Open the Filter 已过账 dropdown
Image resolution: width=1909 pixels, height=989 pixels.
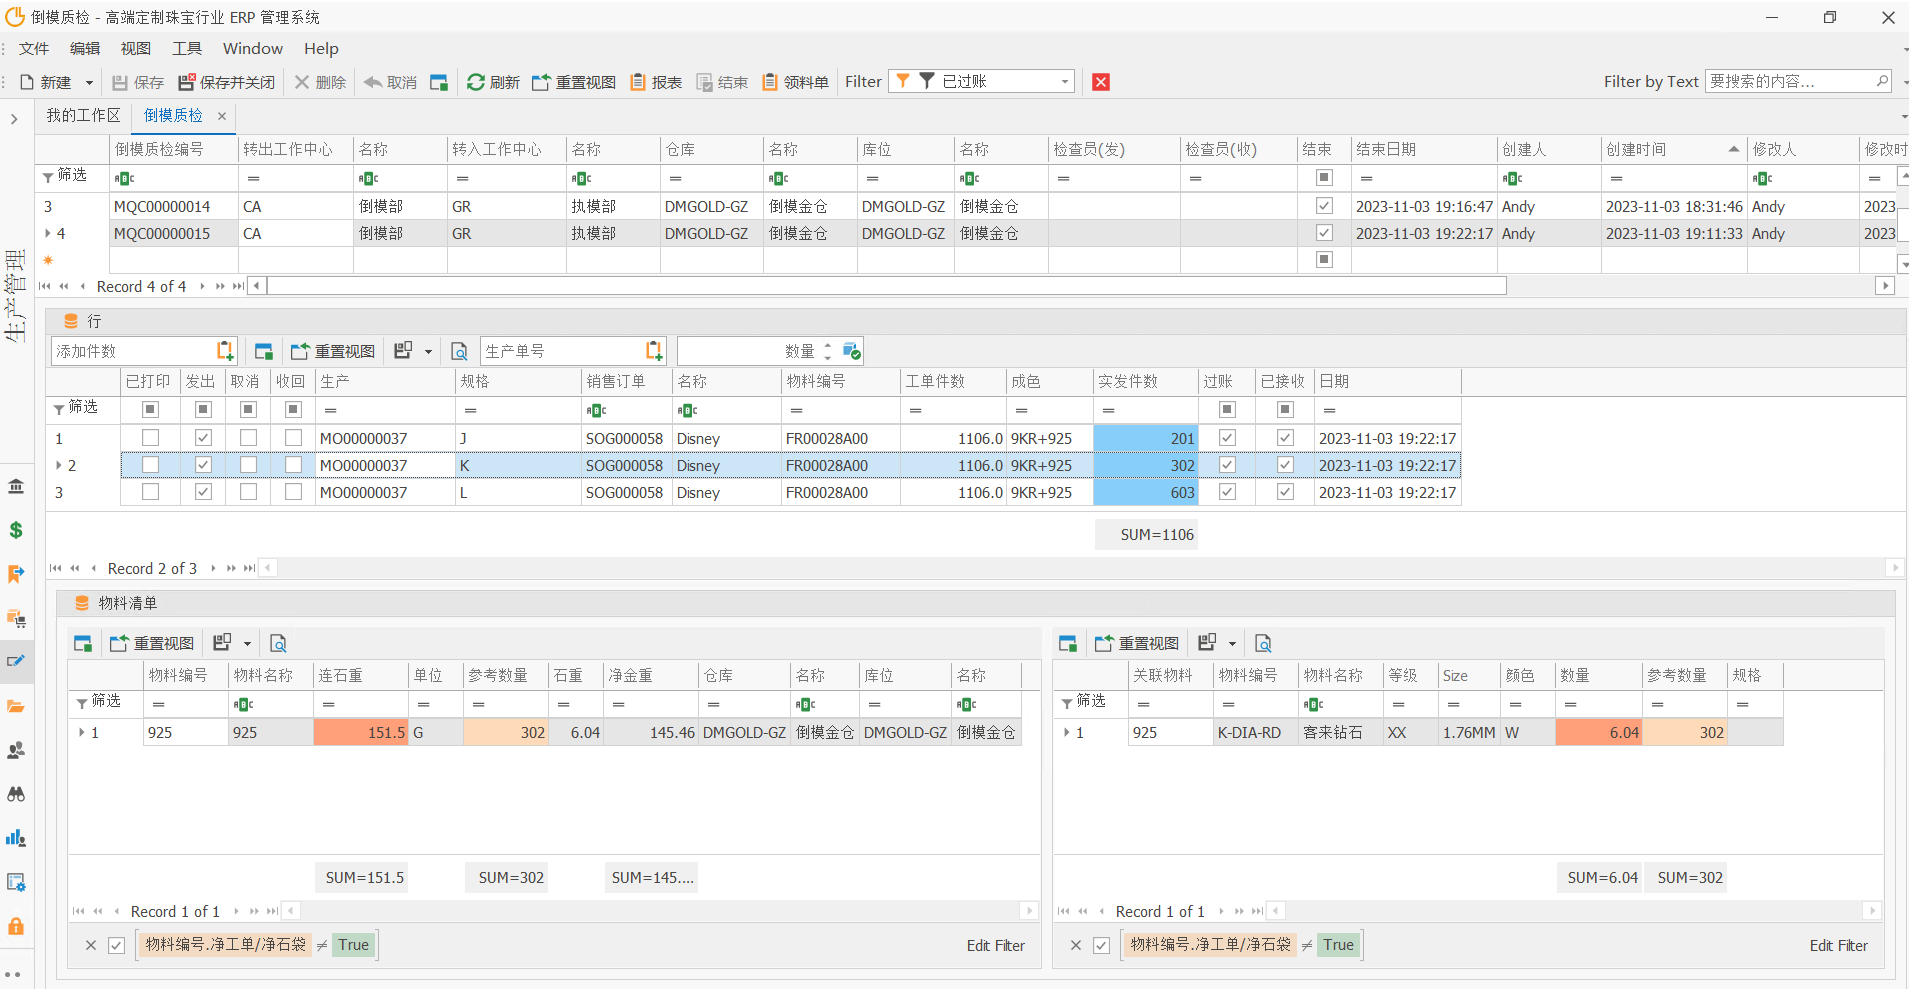coord(1064,82)
